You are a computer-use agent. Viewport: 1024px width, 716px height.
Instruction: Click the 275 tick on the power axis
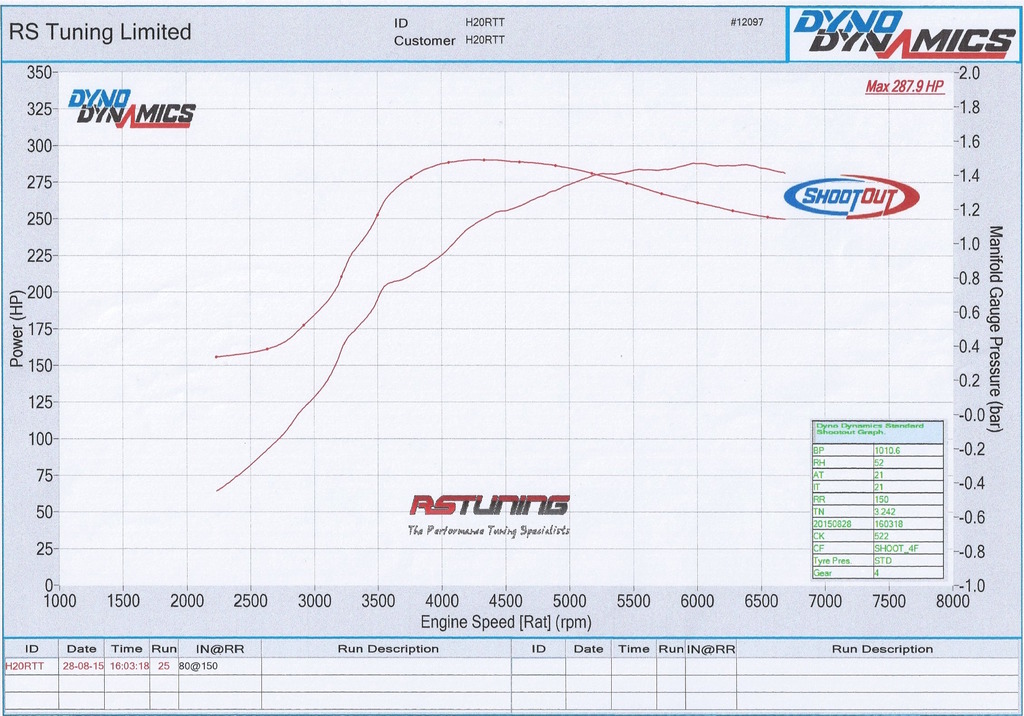tap(39, 182)
